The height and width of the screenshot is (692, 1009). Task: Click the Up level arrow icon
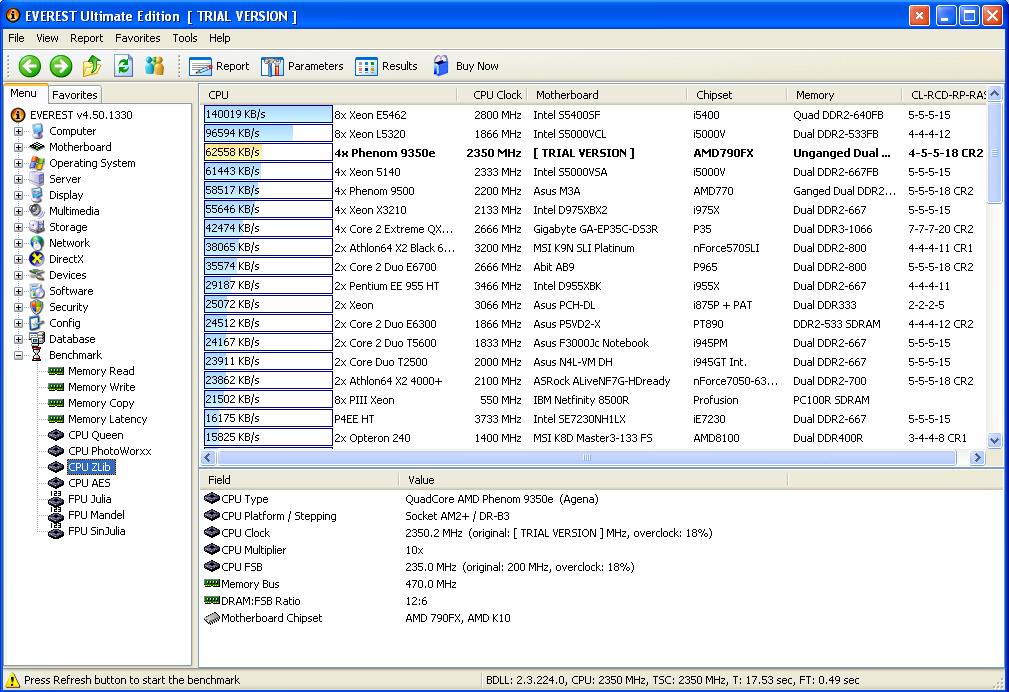[x=92, y=66]
